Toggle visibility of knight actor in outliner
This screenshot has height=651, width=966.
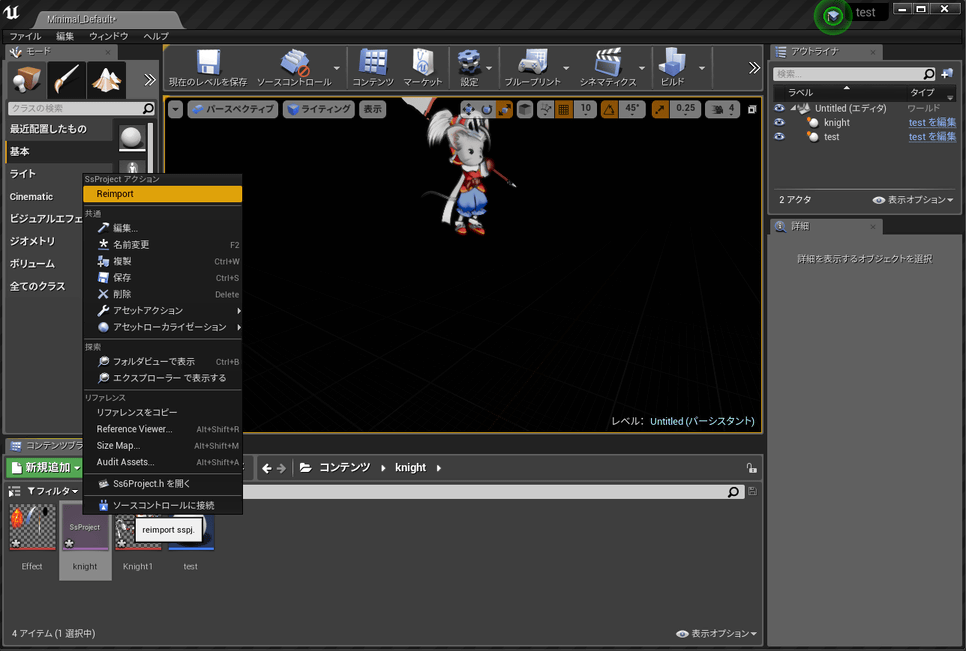[779, 122]
